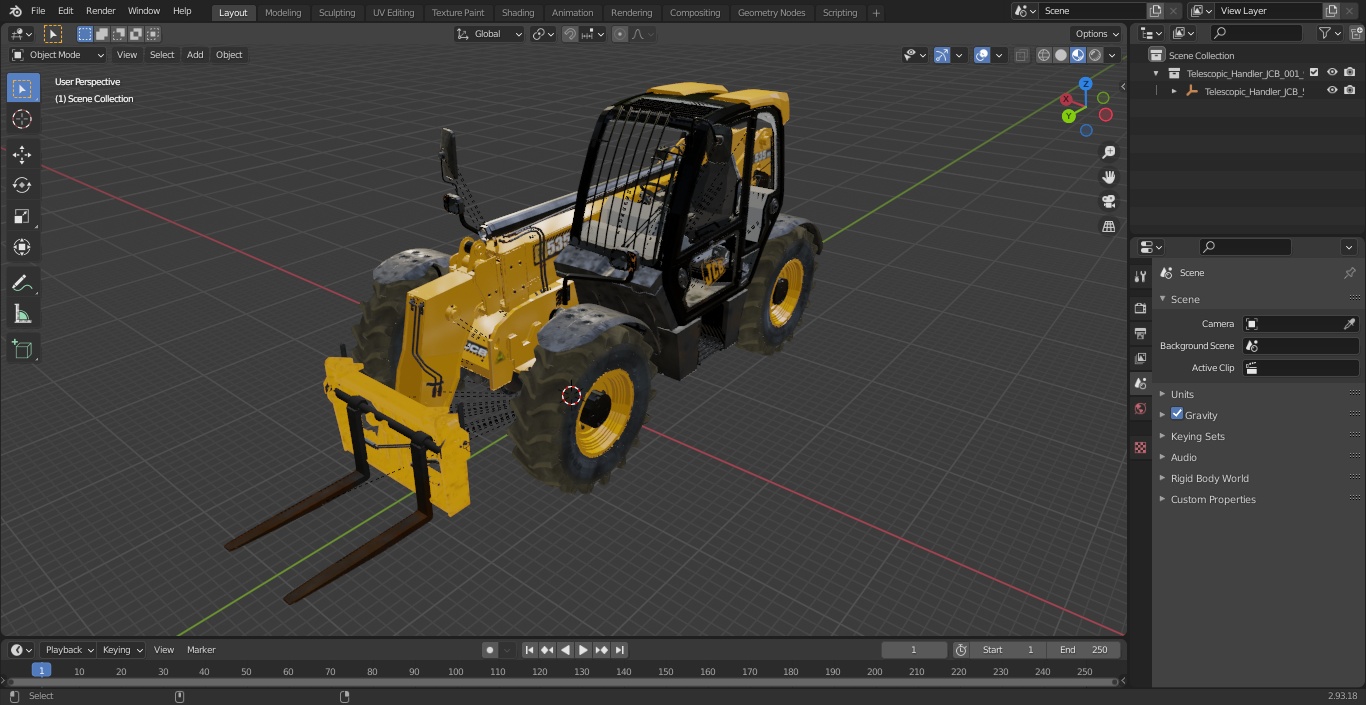Toggle show overlays button
Image resolution: width=1366 pixels, height=705 pixels.
click(982, 55)
